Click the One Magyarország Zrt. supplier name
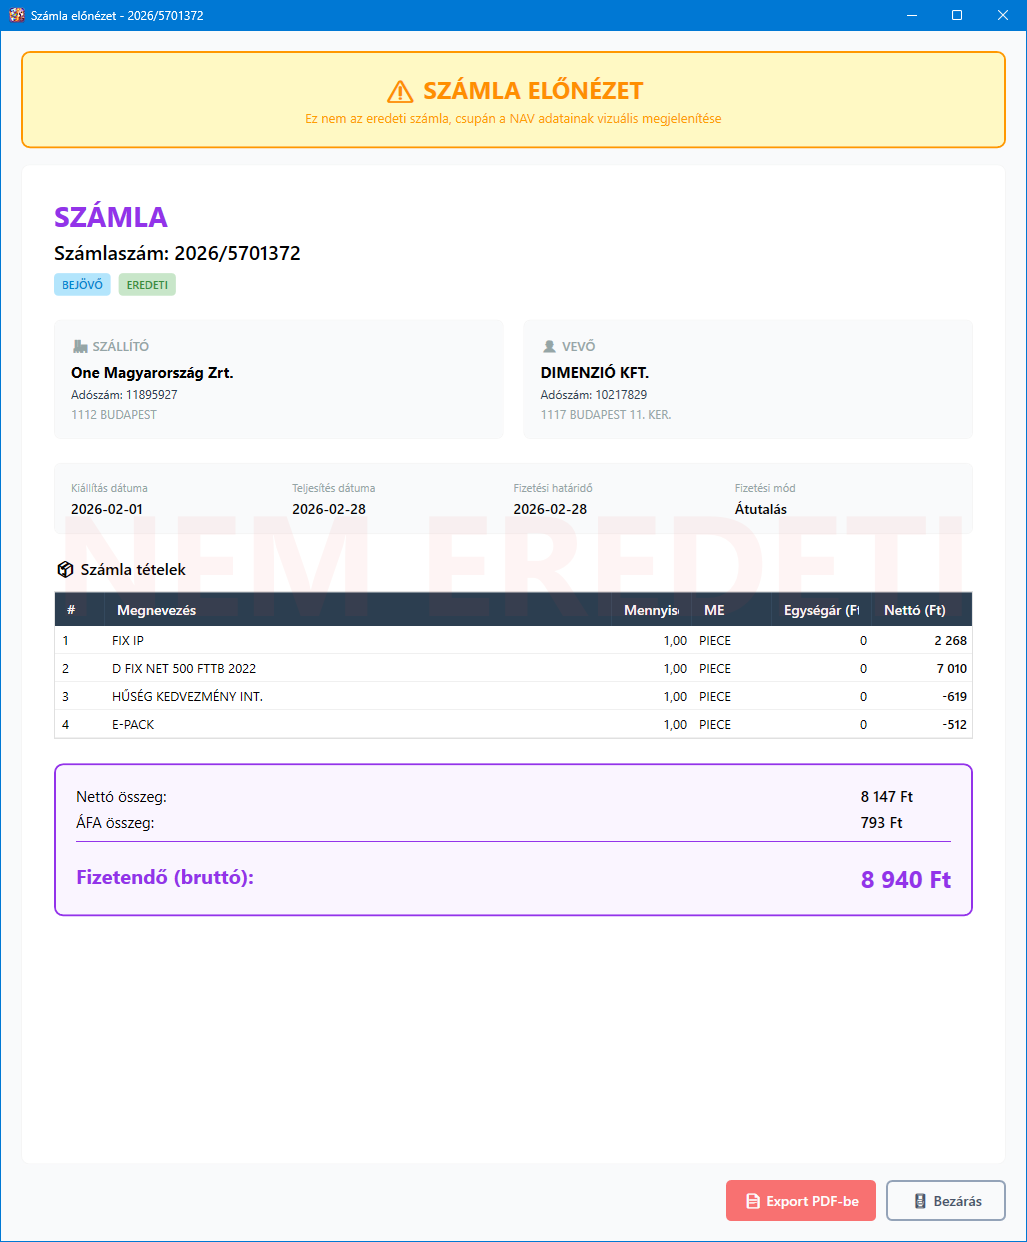1027x1242 pixels. pos(152,373)
